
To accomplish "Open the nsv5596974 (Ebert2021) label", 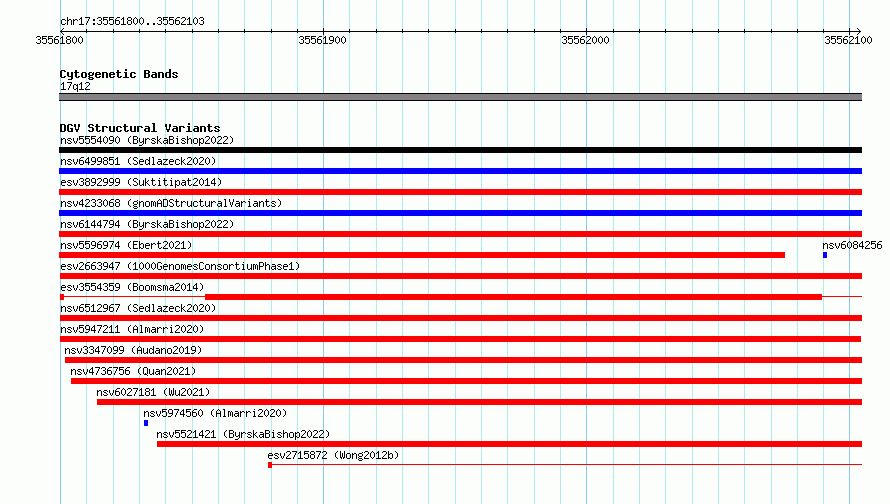I will [x=126, y=245].
